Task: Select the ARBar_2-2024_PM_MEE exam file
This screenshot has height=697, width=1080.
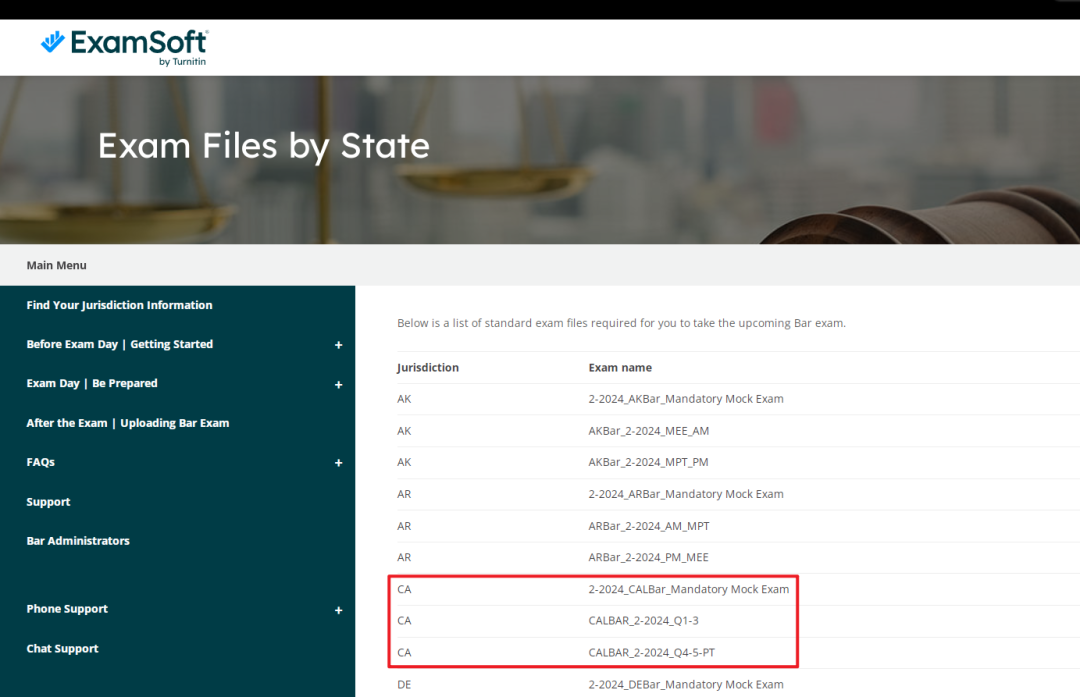Action: pyautogui.click(x=648, y=557)
